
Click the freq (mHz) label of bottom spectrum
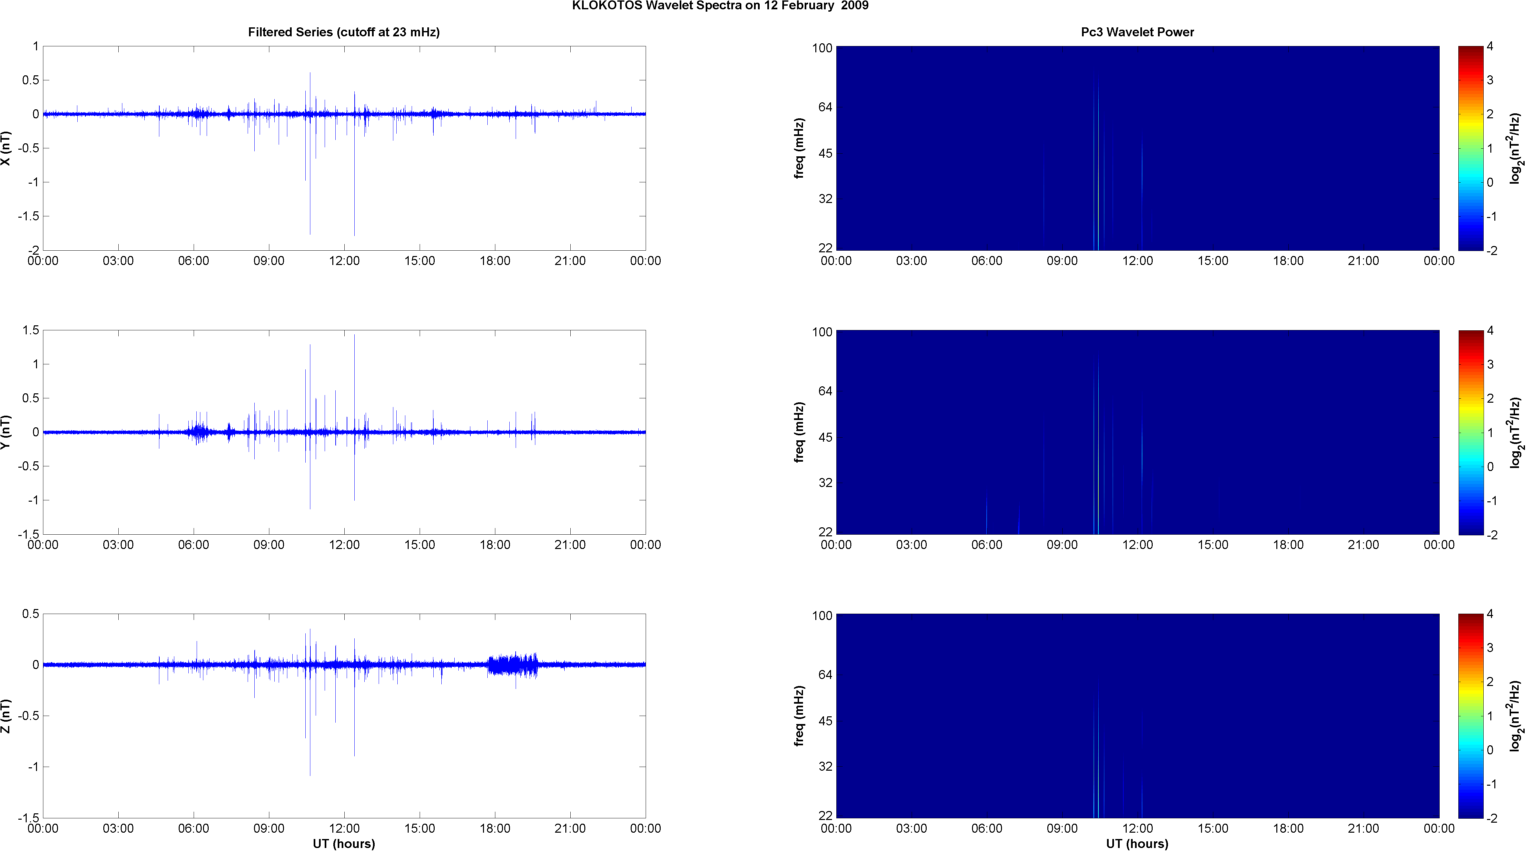pos(800,716)
